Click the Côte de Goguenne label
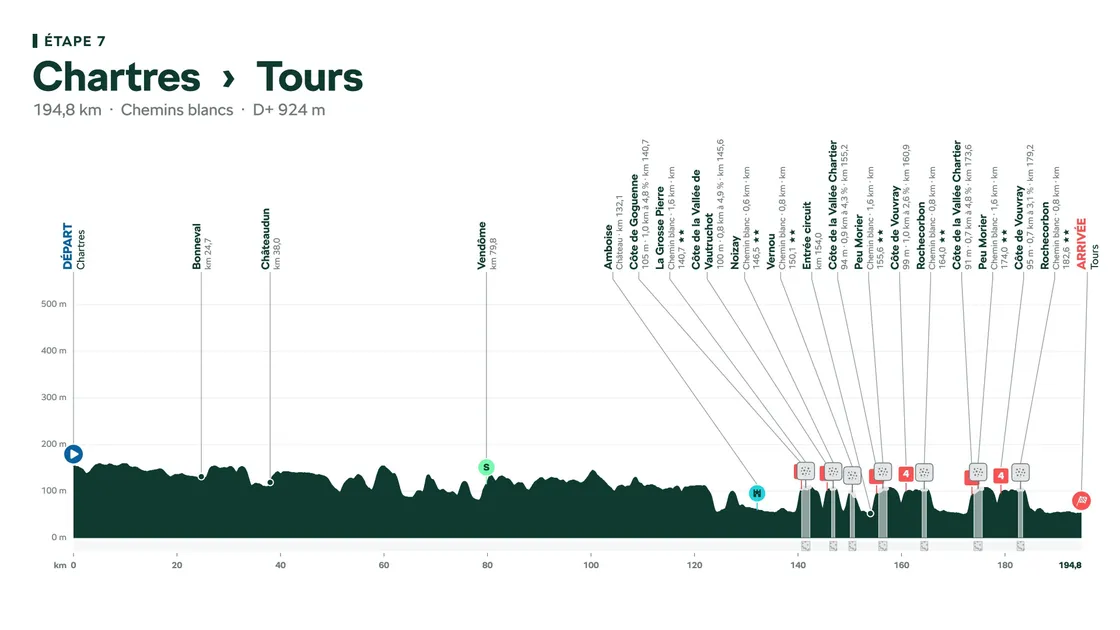Image resolution: width=1120 pixels, height=630 pixels. (640, 204)
